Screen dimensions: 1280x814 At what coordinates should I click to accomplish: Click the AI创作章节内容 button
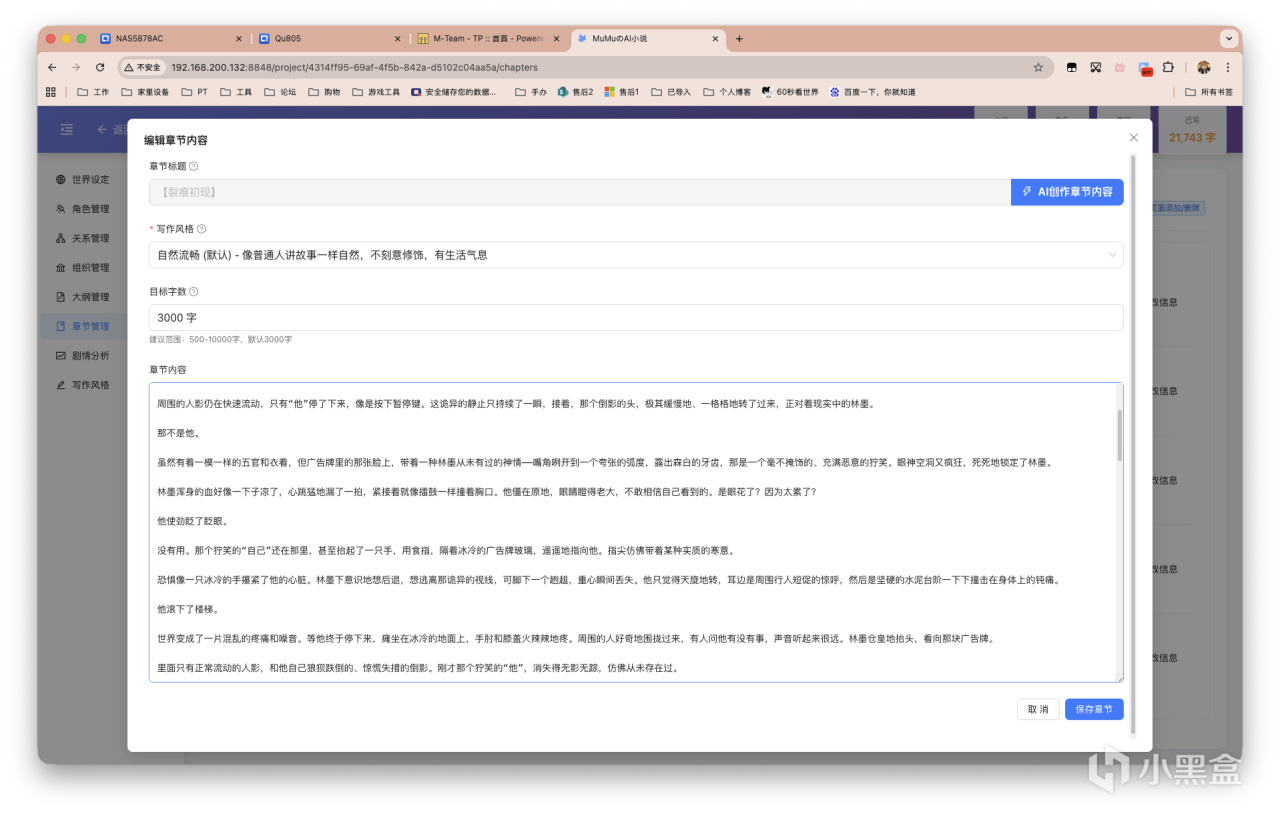tap(1067, 192)
